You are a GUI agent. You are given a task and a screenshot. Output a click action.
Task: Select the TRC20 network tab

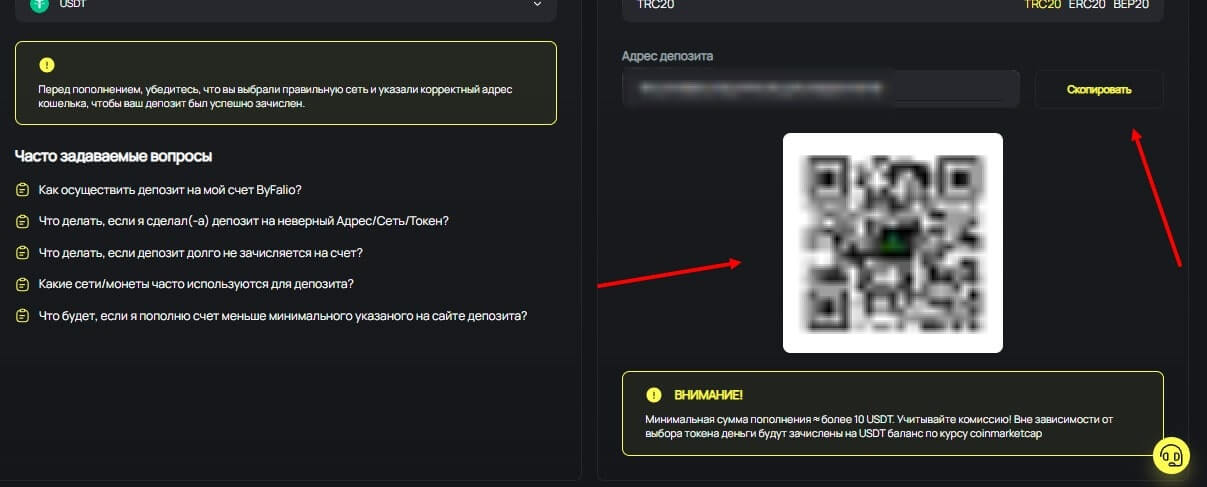pos(1042,5)
